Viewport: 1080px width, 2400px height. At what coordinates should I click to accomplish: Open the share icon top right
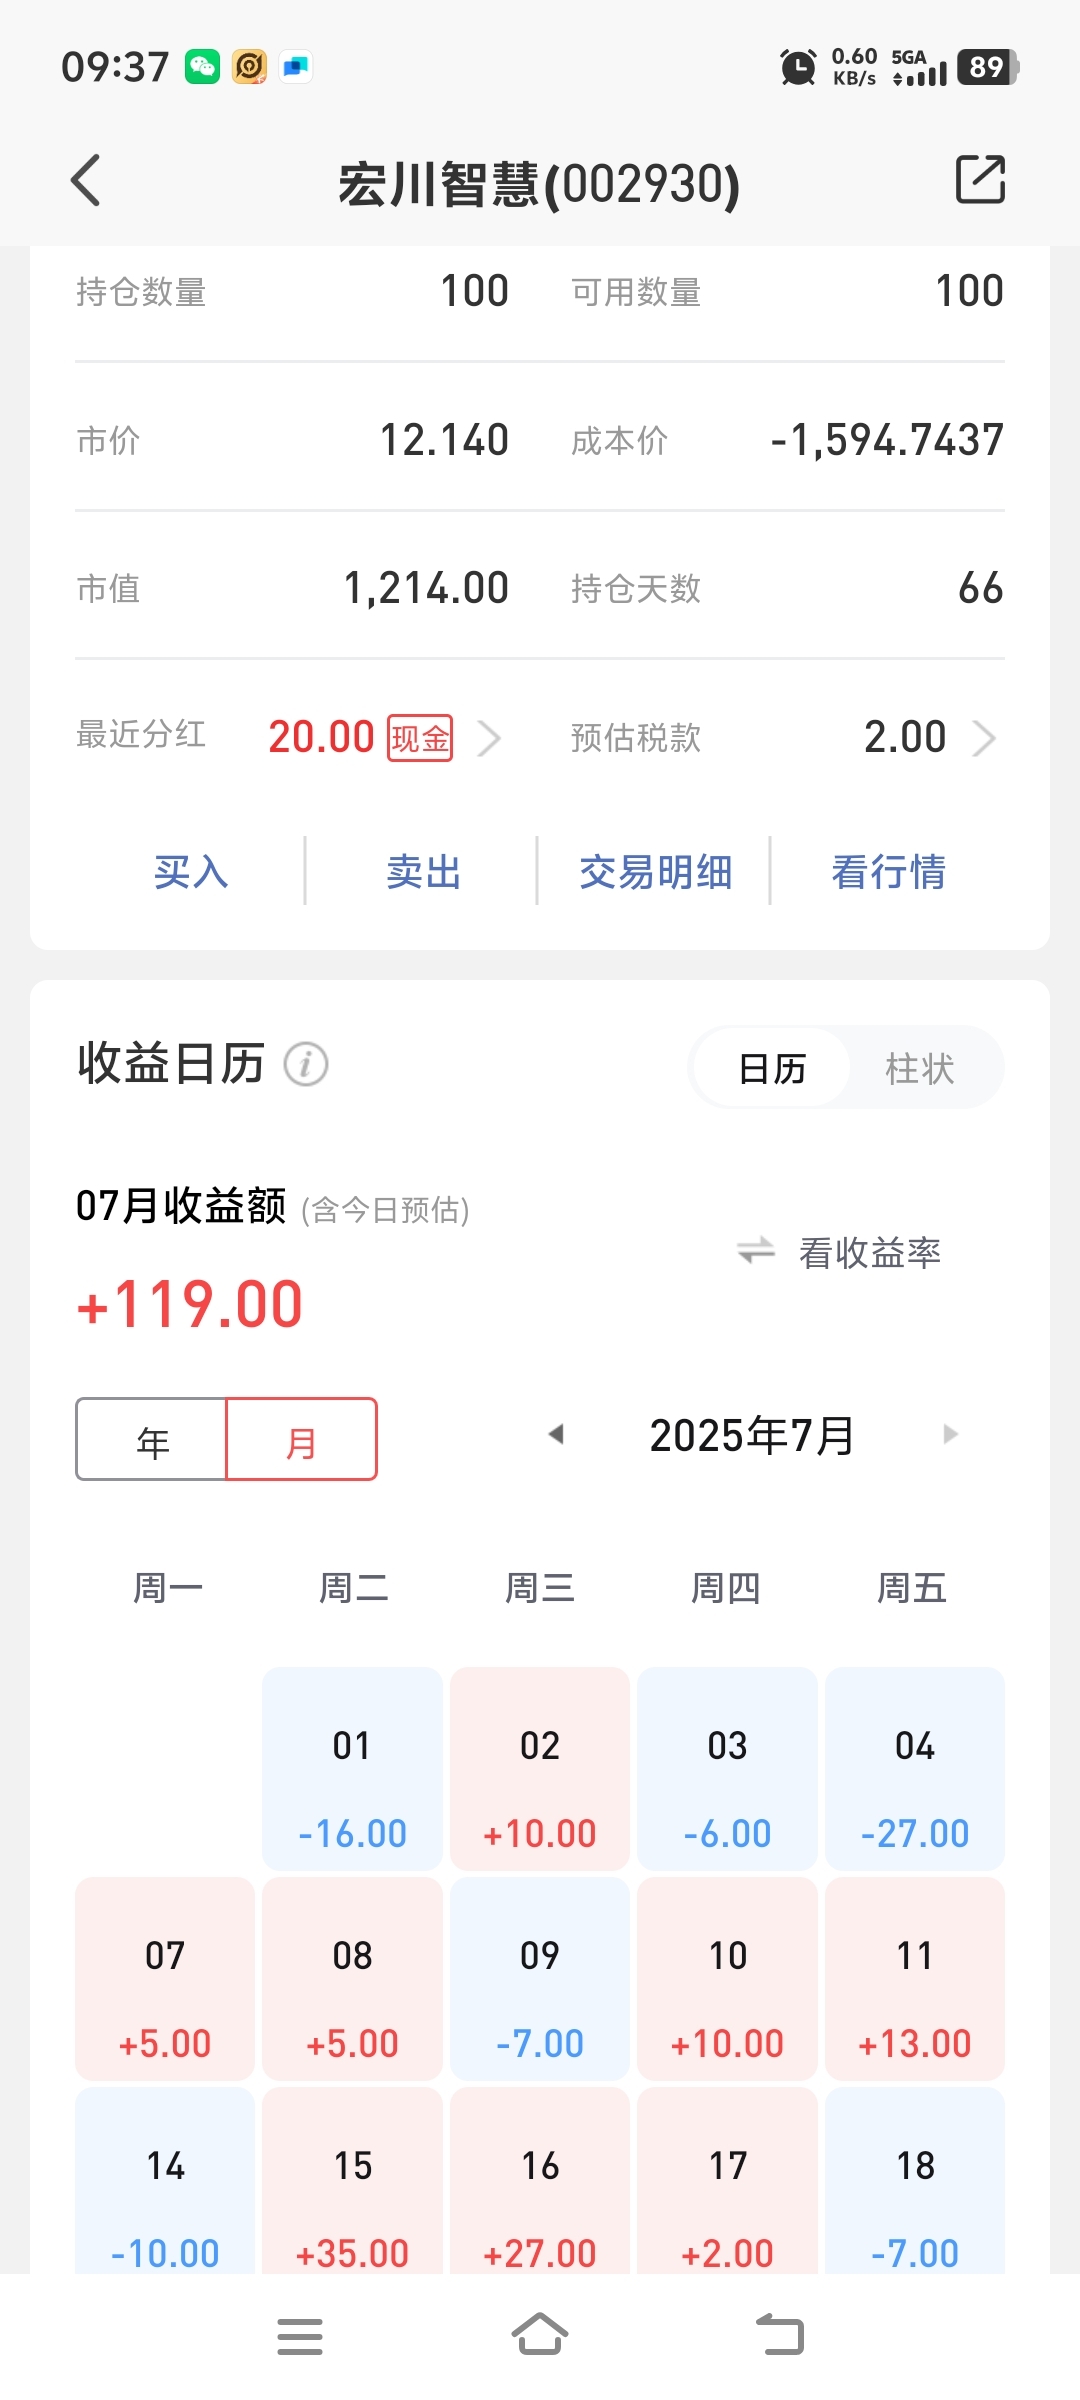pos(980,180)
